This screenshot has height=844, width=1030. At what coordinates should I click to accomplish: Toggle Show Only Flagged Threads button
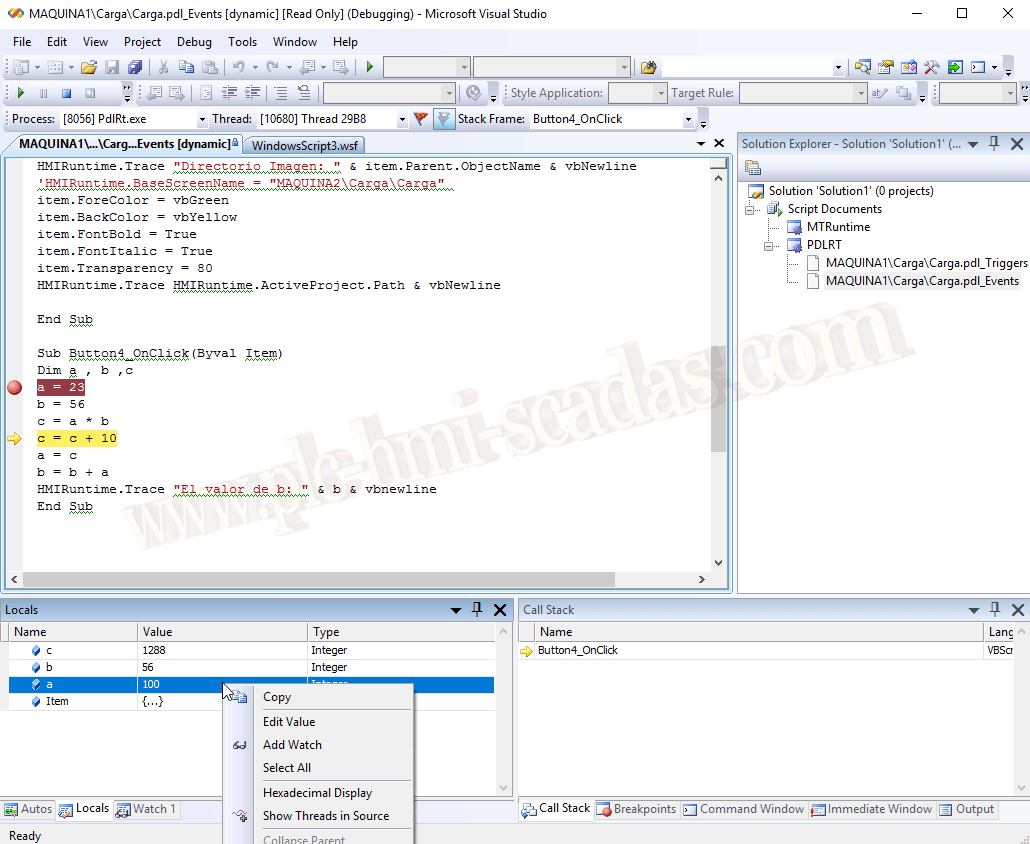click(x=443, y=119)
